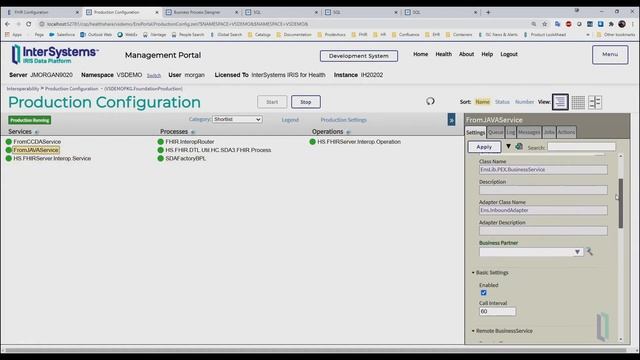Open the Production Settings link
Image resolution: width=640 pixels, height=360 pixels.
pos(343,120)
